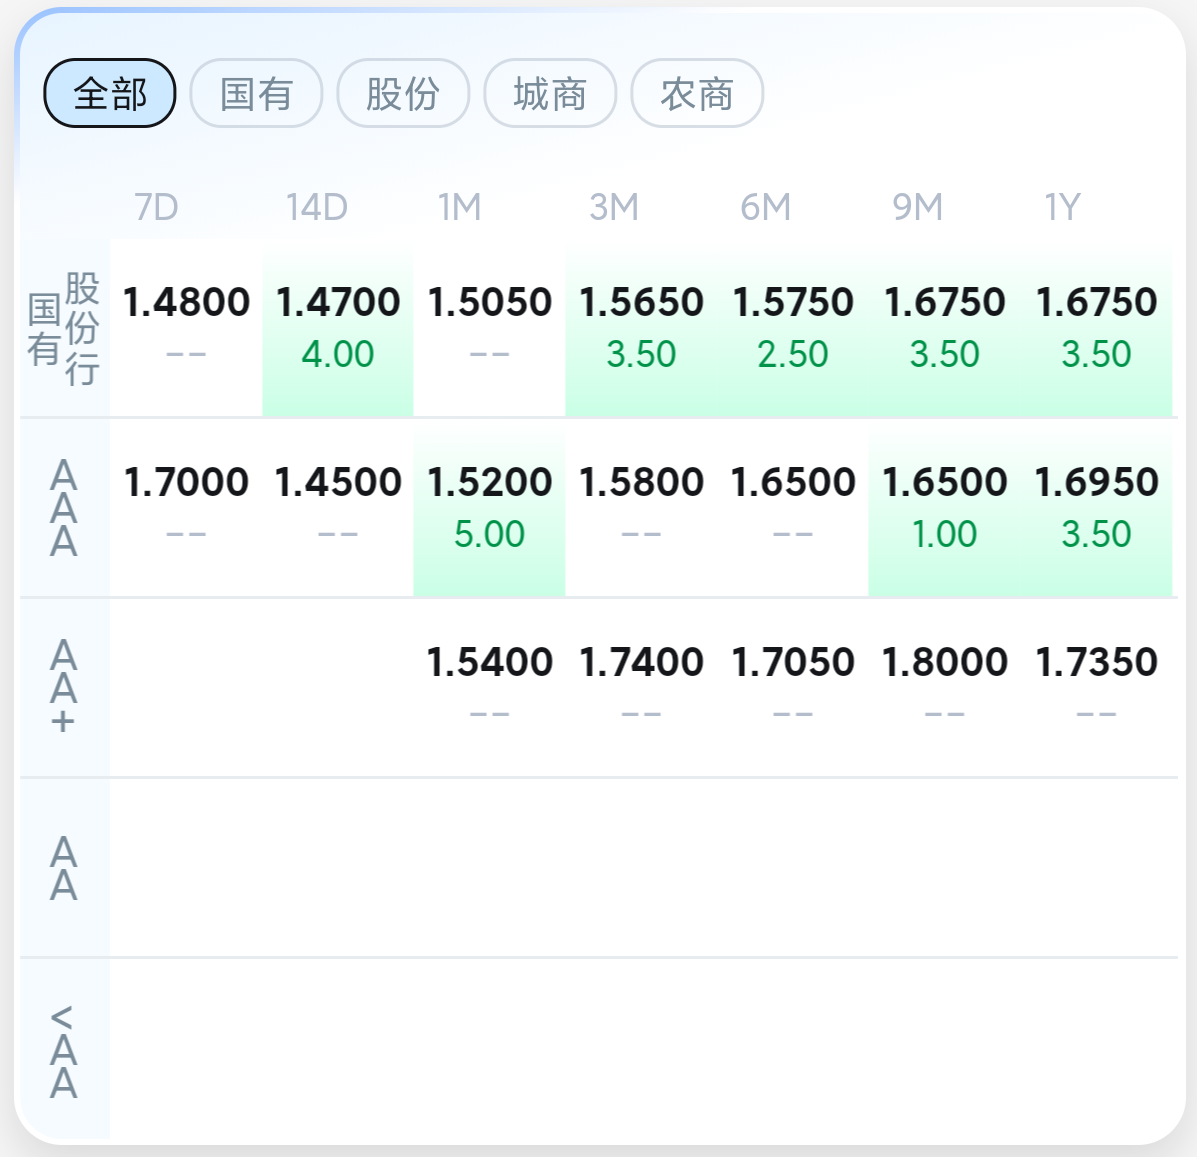
Task: Open the 1.6950 AAA 1Y rate cell
Action: pyautogui.click(x=1096, y=508)
